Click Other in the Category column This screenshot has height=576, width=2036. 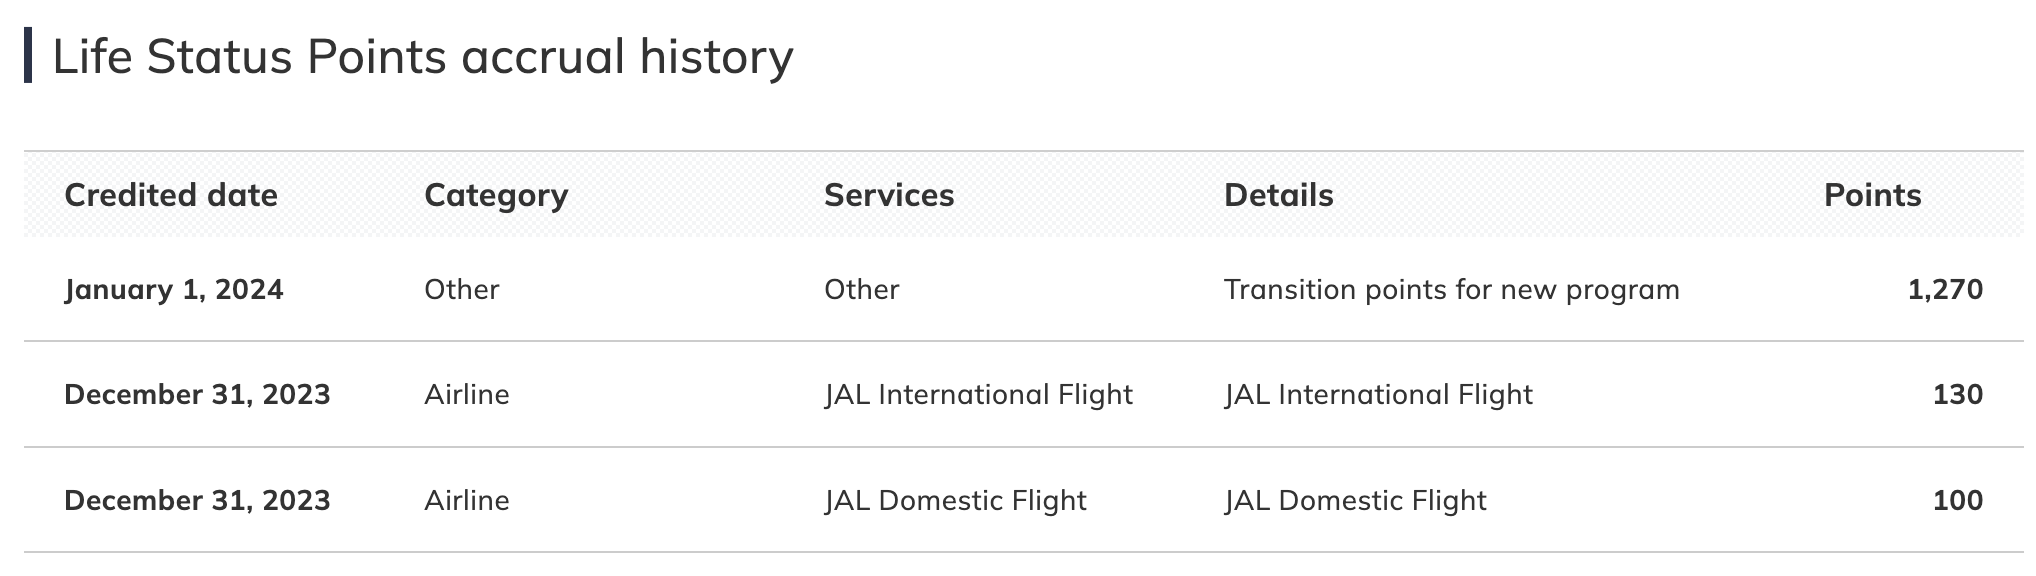coord(461,290)
